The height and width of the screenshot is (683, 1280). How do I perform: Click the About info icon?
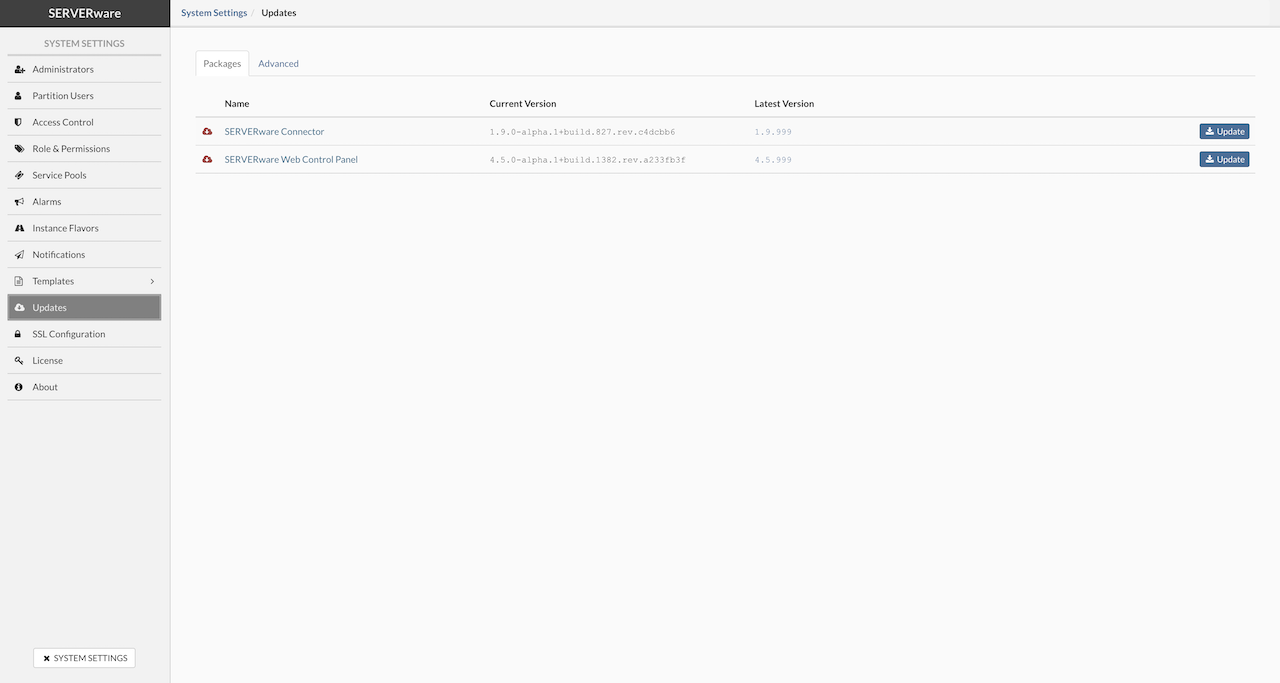pos(19,387)
